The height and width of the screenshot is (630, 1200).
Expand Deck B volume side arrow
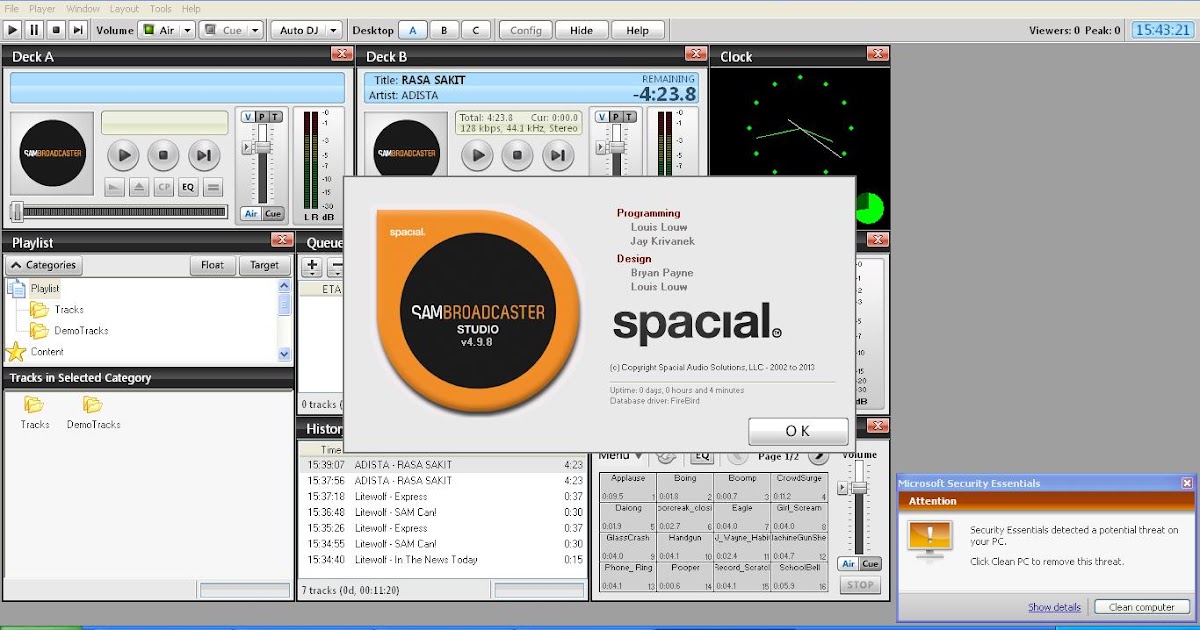pos(600,148)
